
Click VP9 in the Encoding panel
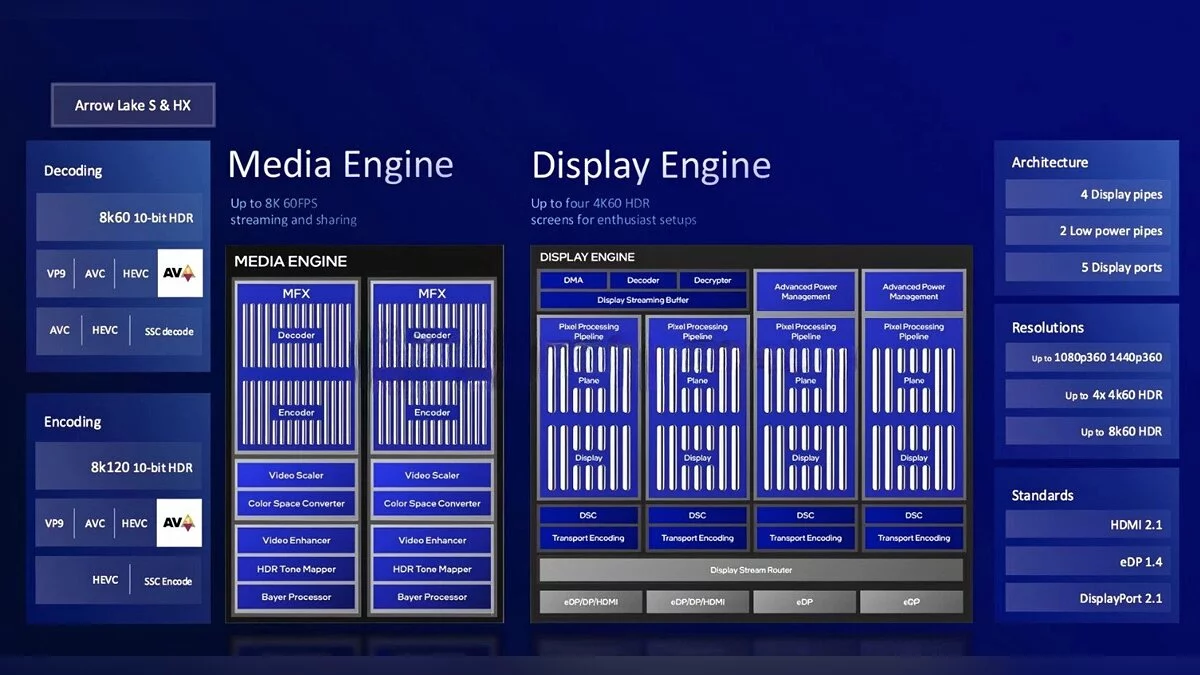click(x=55, y=523)
